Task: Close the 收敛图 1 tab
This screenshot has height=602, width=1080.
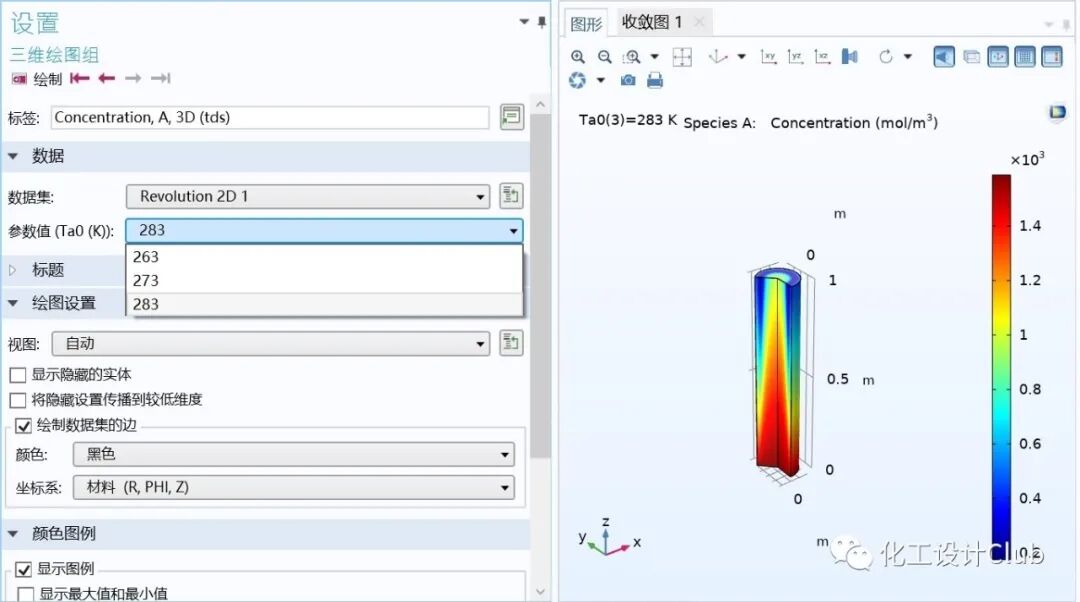Action: tap(699, 22)
